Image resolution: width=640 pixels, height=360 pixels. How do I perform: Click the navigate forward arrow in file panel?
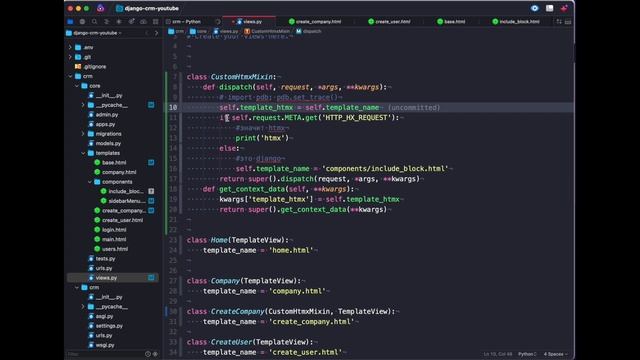tap(156, 33)
